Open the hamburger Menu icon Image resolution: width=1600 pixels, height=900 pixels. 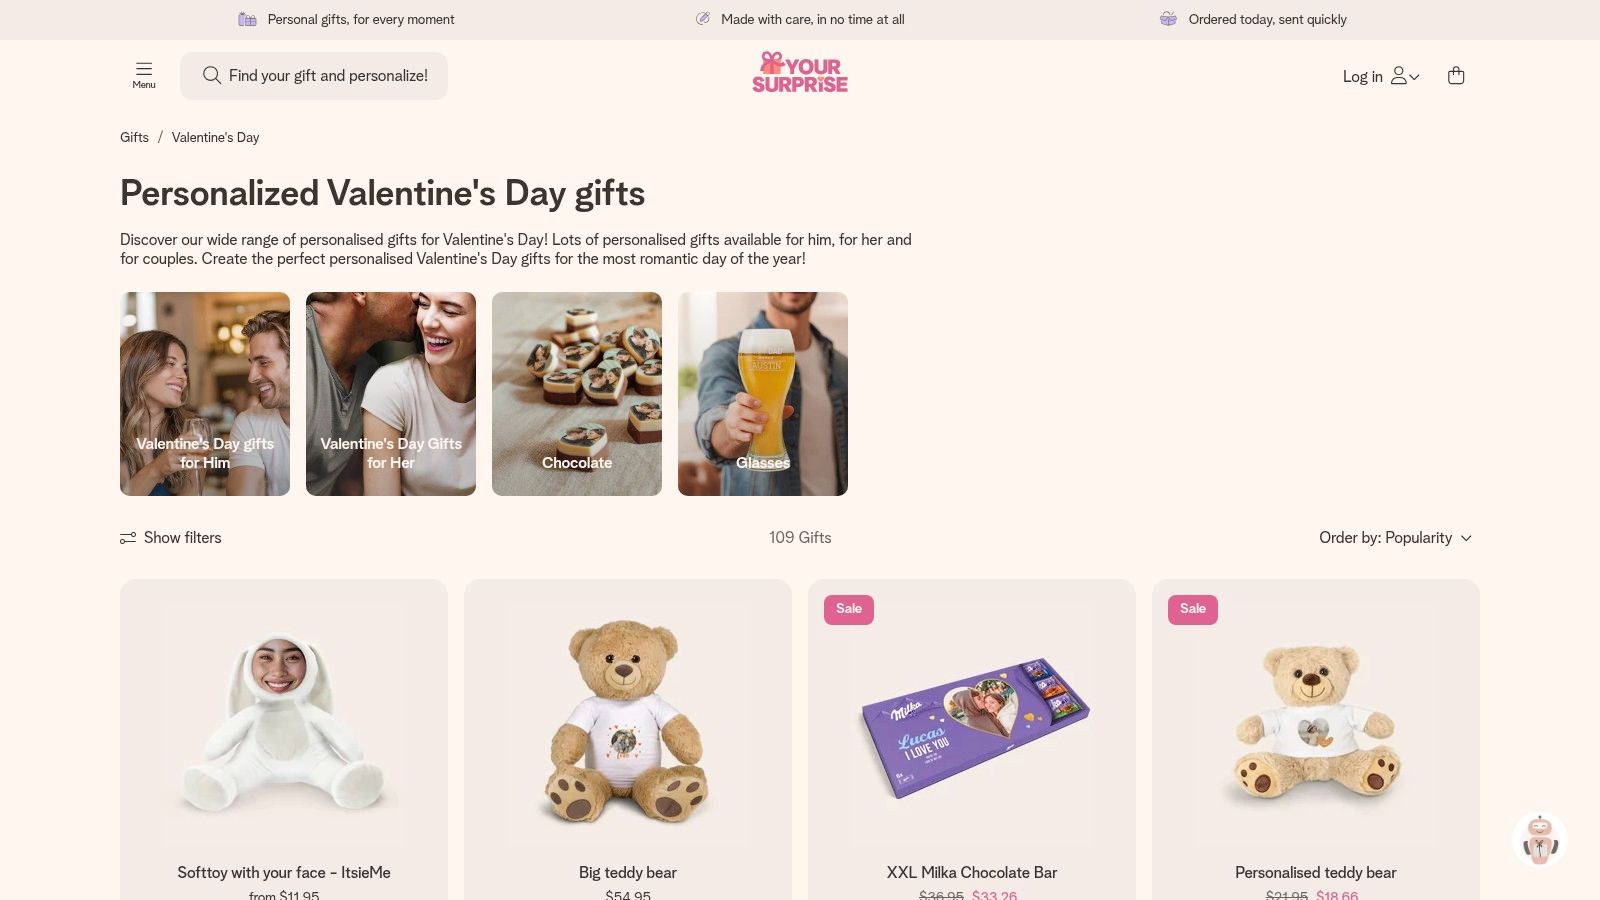tap(144, 76)
